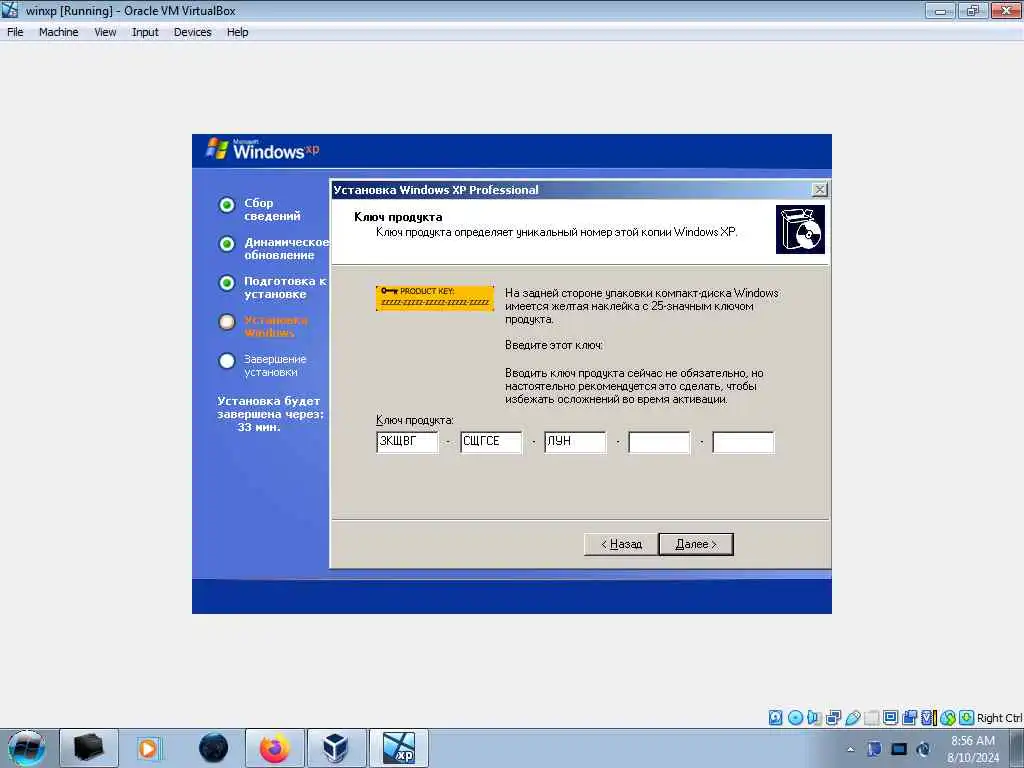Click the yellow PRODUCT KEY sticker image
1024x768 pixels.
pos(435,298)
